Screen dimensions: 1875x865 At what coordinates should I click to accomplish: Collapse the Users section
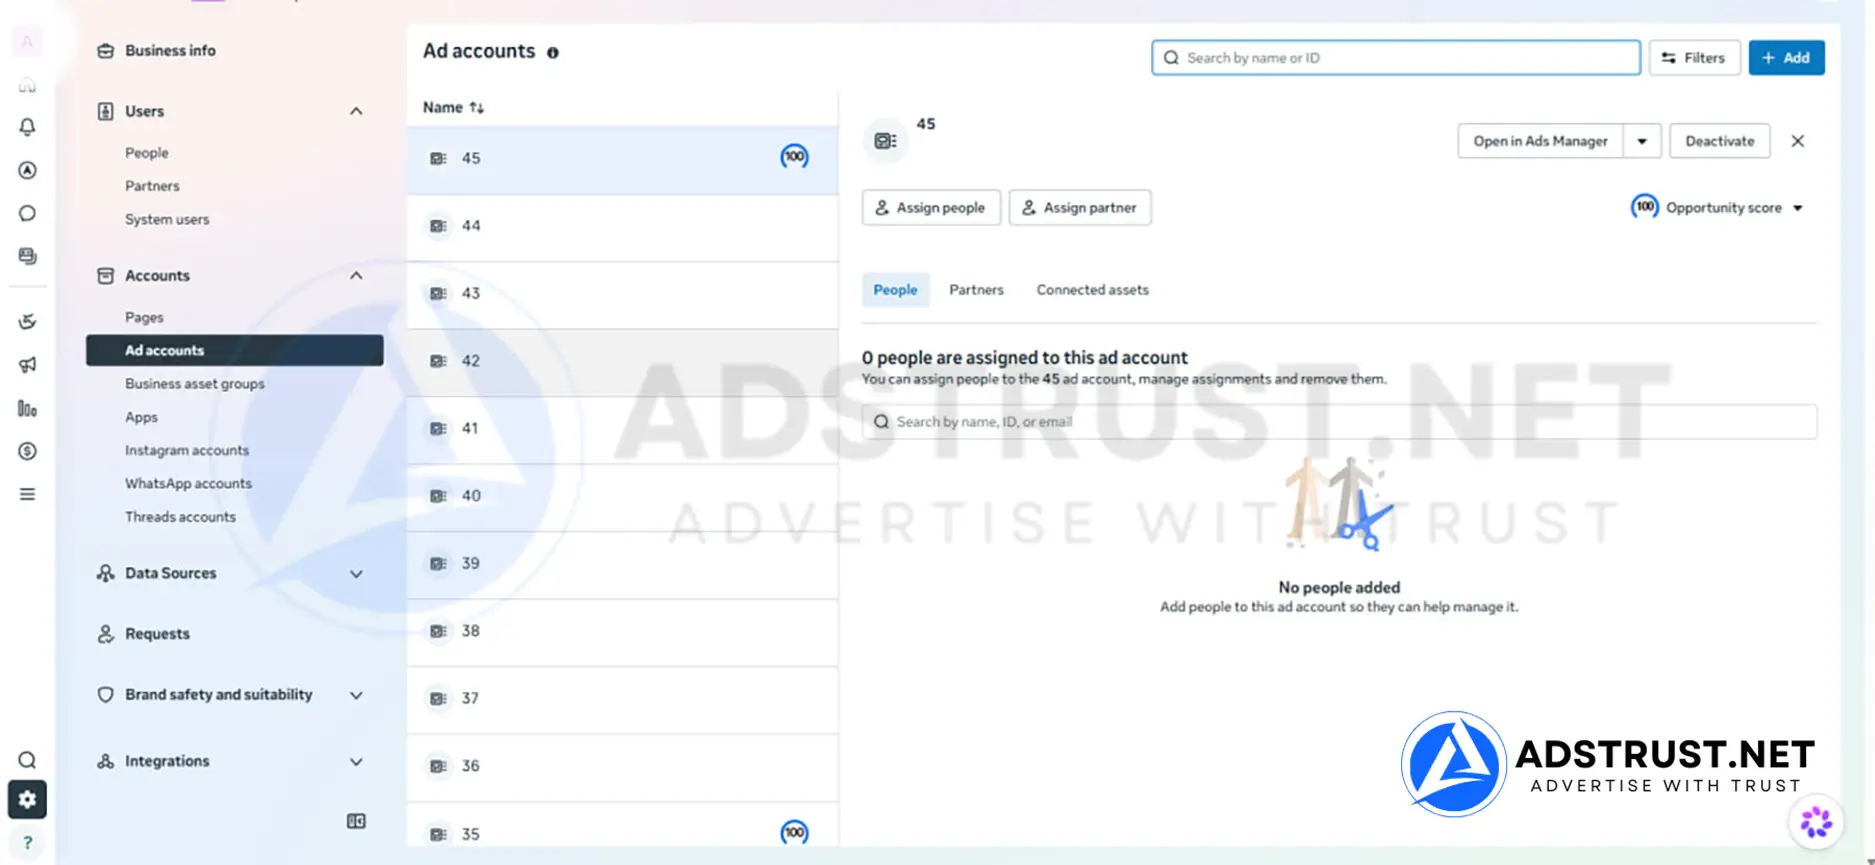point(356,111)
